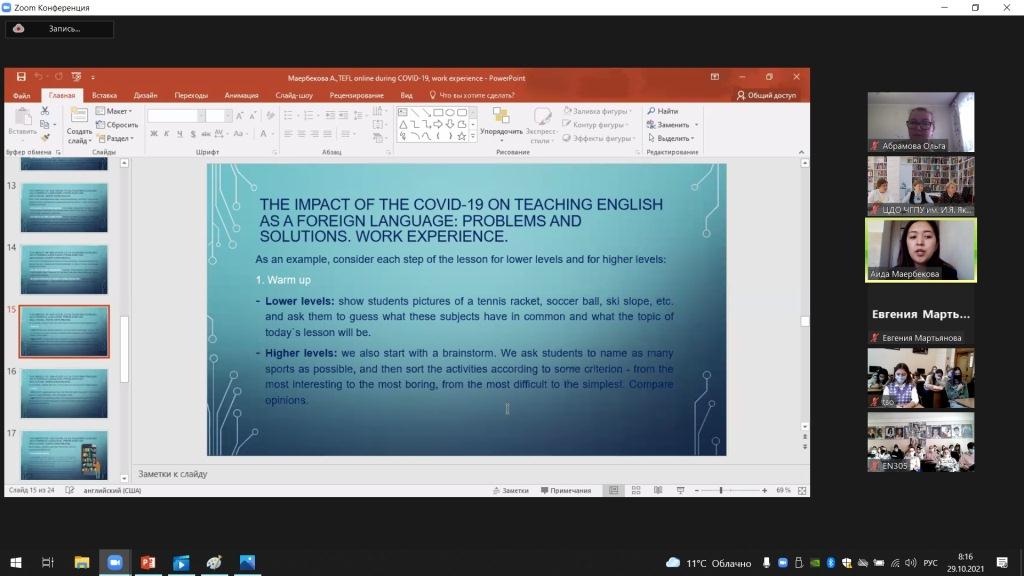The width and height of the screenshot is (1024, 576).
Task: Collapse the ribbon with chevron
Action: click(x=801, y=152)
